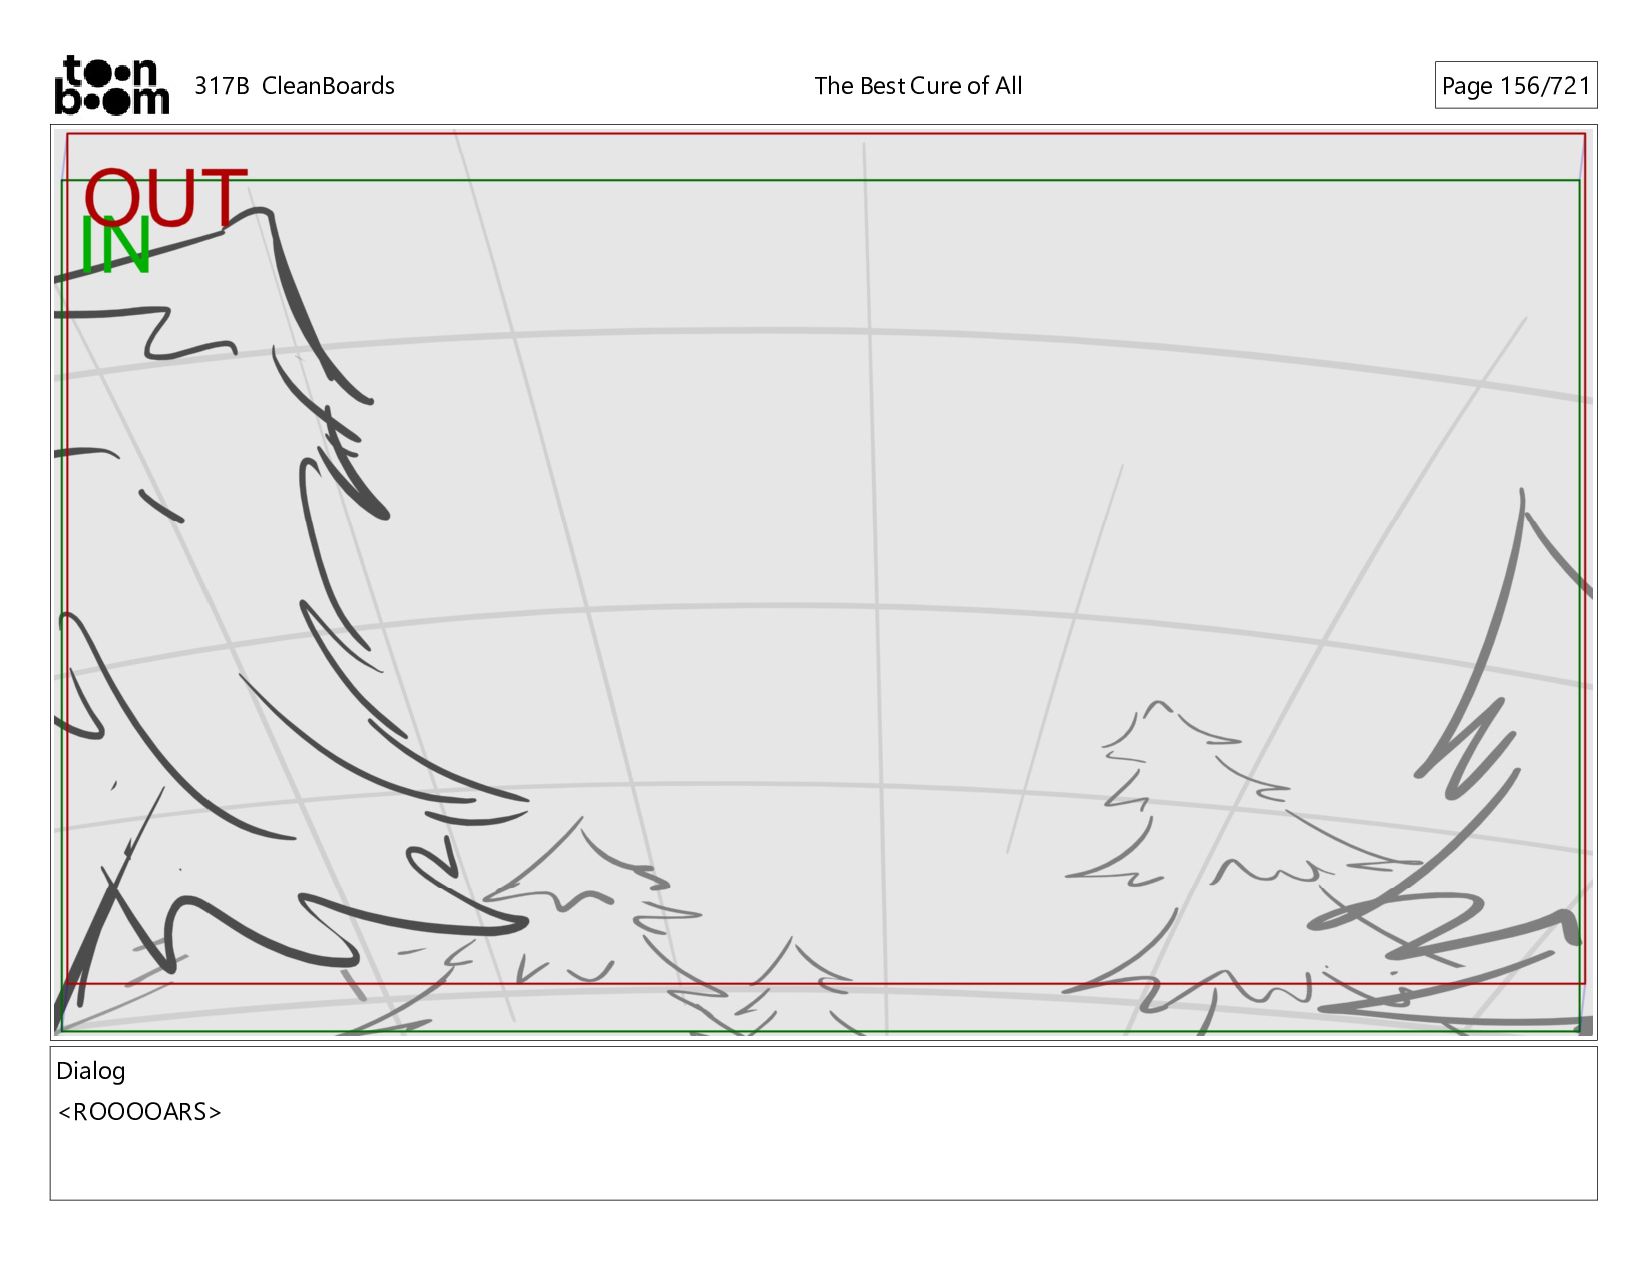The height and width of the screenshot is (1275, 1650).
Task: Click the red 'OUT' camera label
Action: (x=165, y=198)
